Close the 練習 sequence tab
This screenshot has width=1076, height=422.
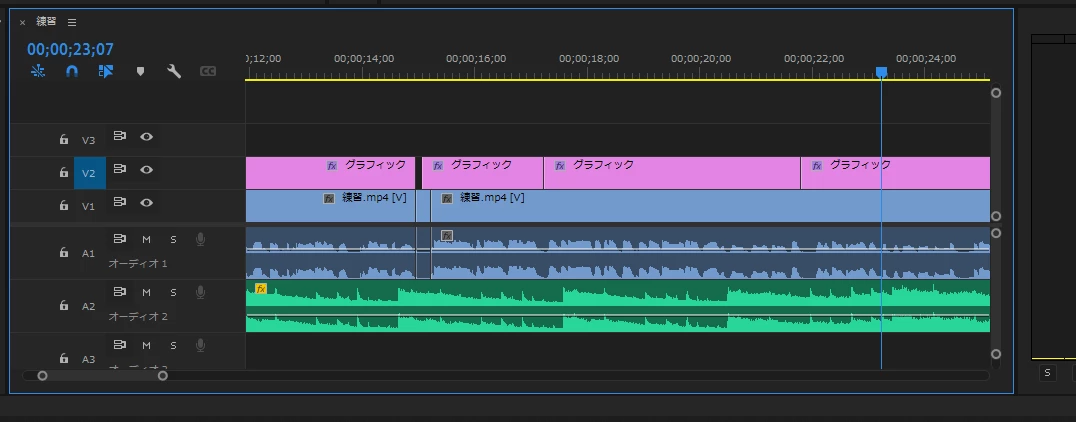pyautogui.click(x=23, y=22)
